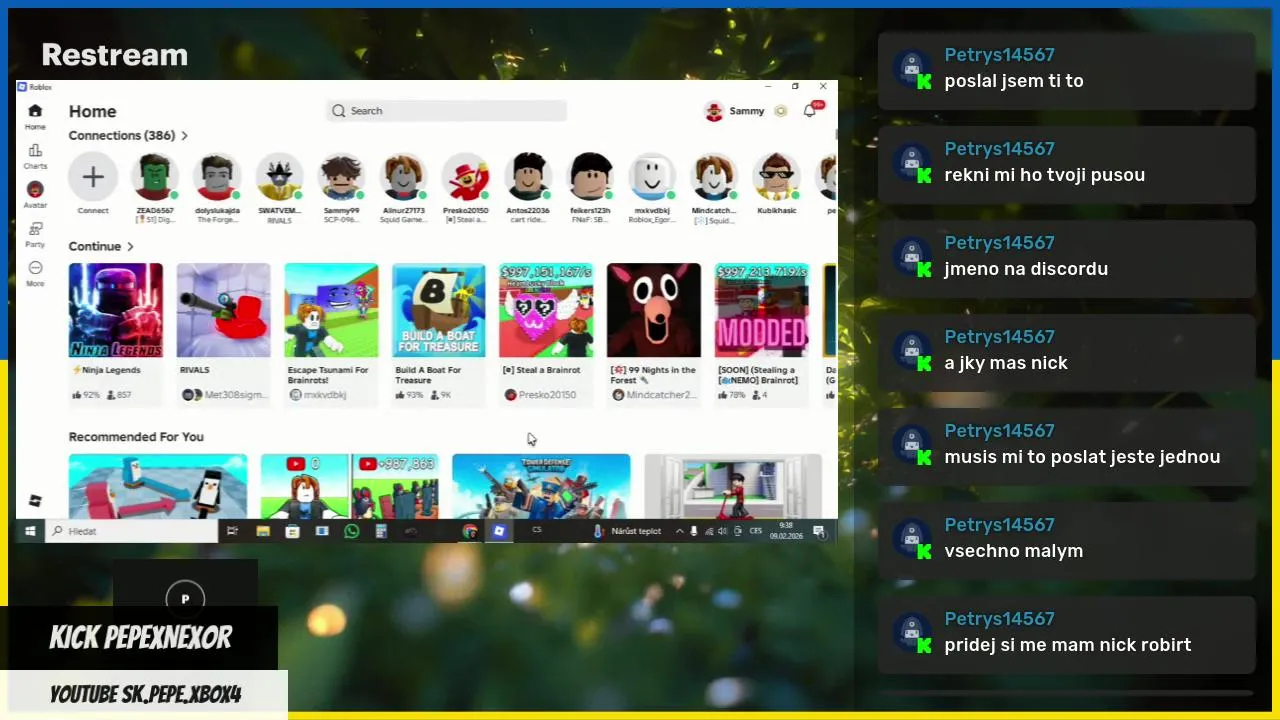
Task: Click the Connect plus button
Action: click(x=93, y=177)
